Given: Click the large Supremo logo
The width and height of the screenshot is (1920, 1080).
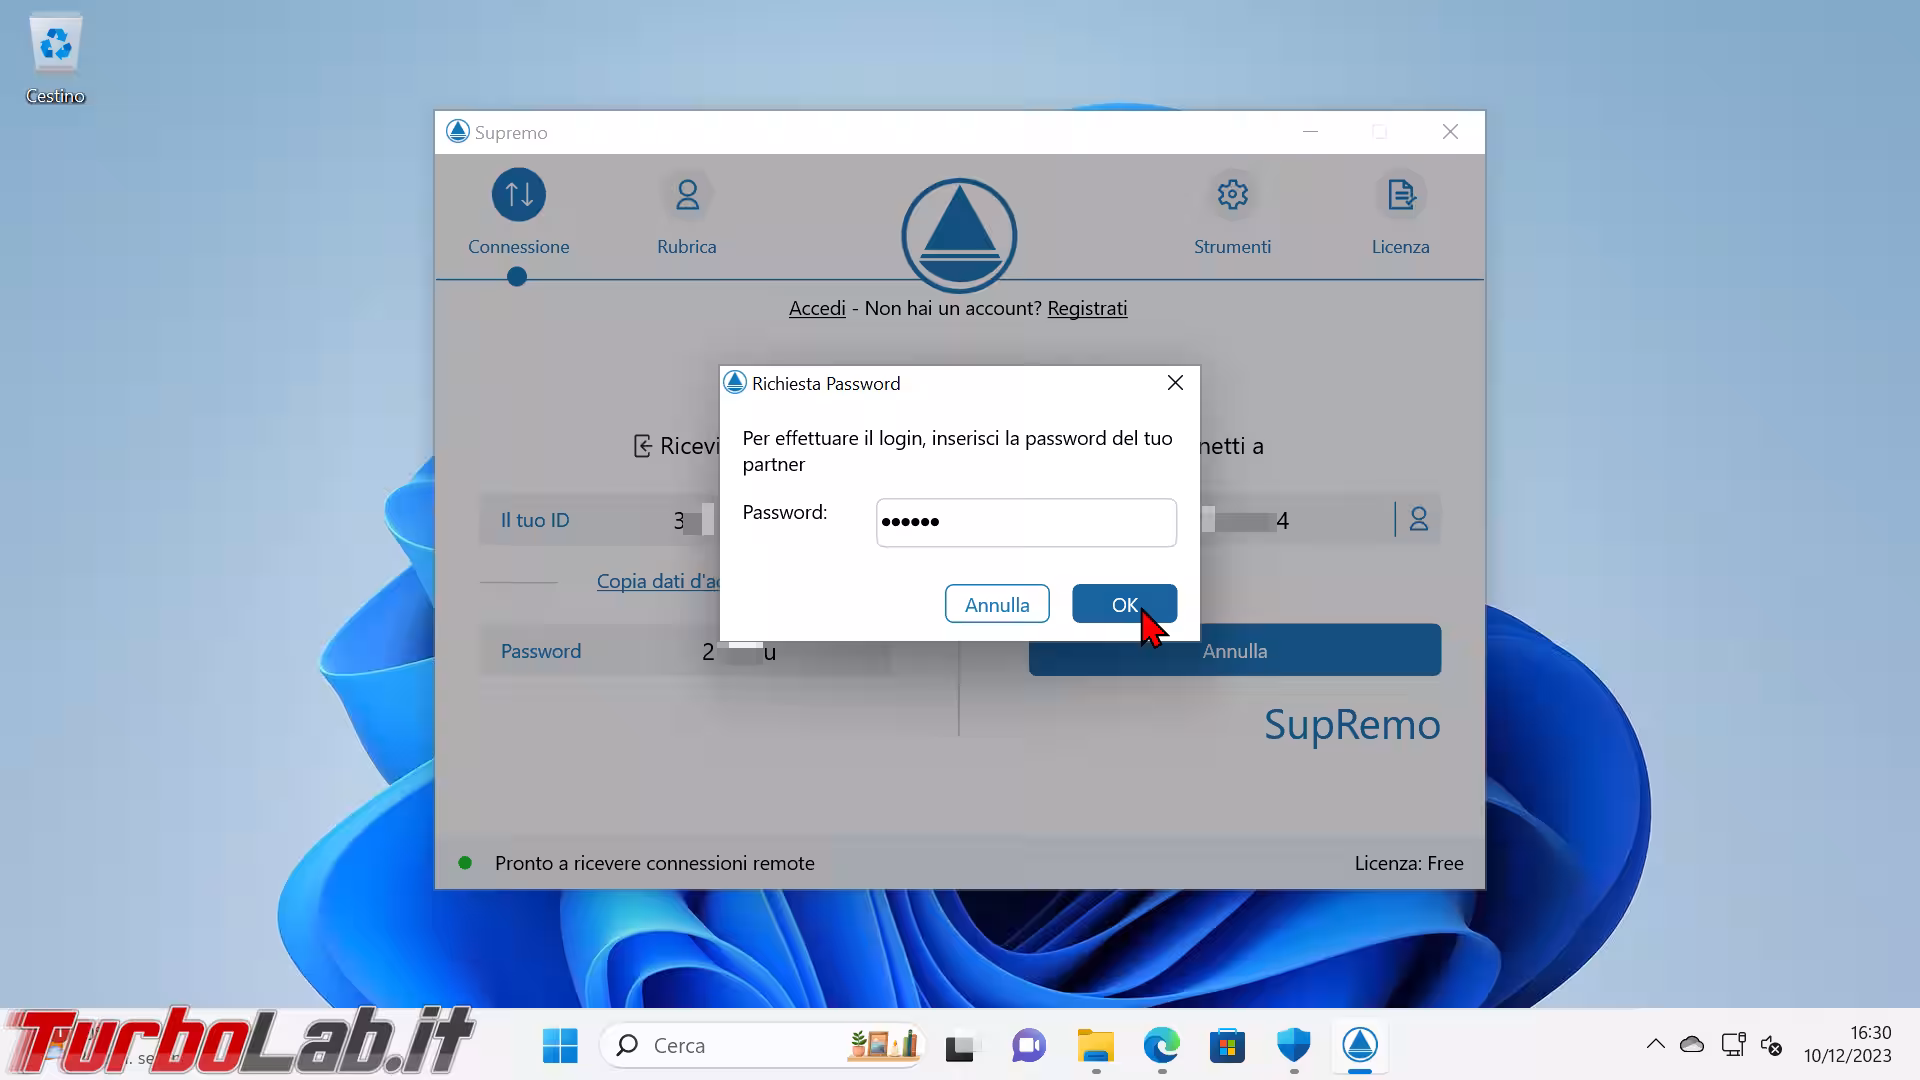Looking at the screenshot, I should coord(959,236).
